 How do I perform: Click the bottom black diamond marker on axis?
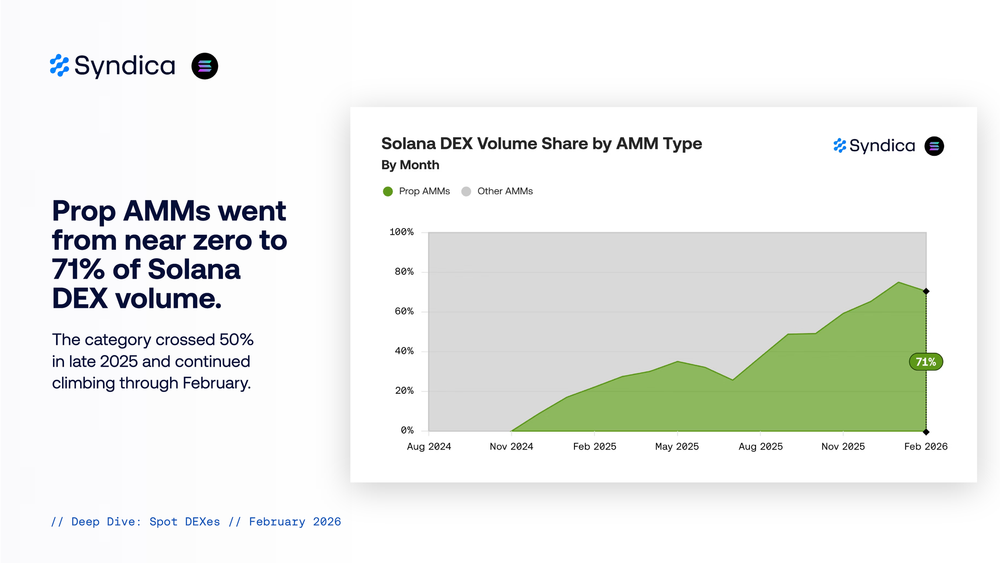pyautogui.click(x=926, y=431)
